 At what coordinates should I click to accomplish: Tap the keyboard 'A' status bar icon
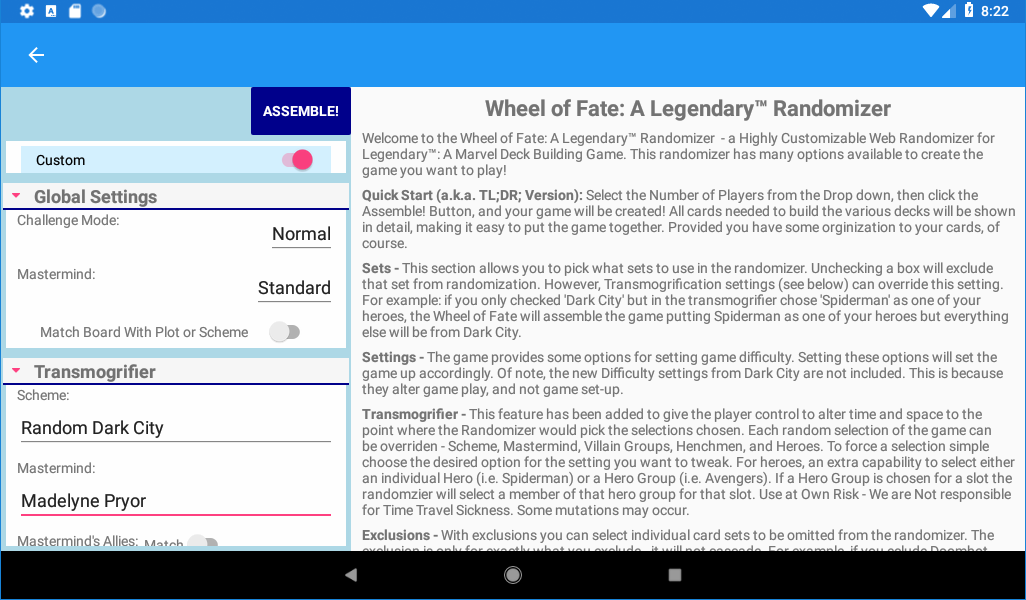pyautogui.click(x=51, y=11)
